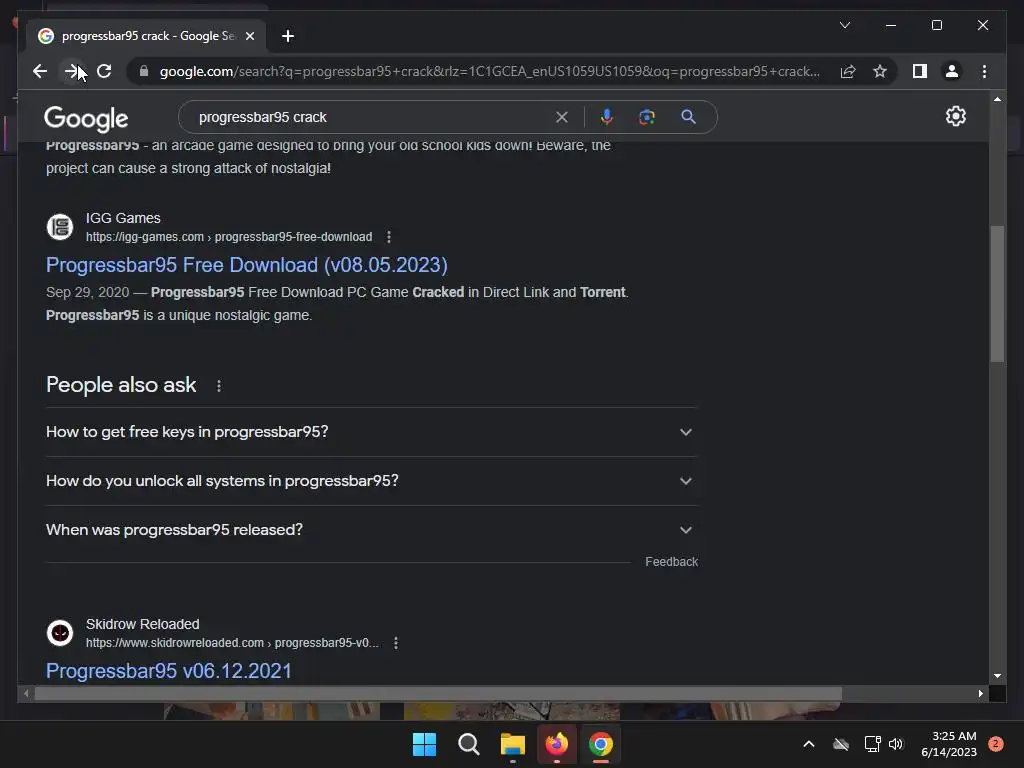Share this page from address bar
The width and height of the screenshot is (1024, 768).
[848, 71]
